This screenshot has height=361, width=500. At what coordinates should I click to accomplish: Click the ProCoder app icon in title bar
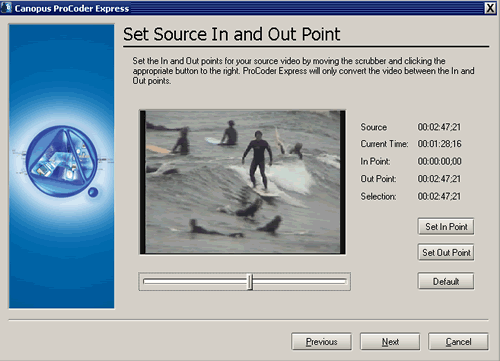7,8
